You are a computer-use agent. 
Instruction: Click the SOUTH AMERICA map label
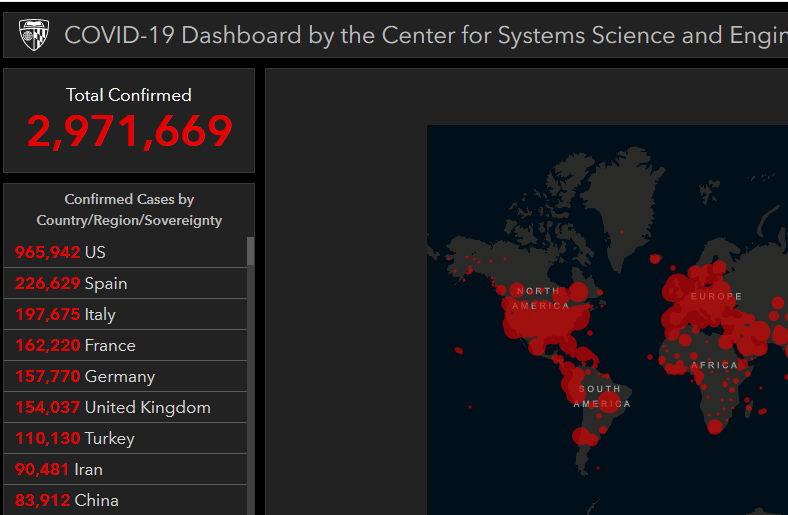(602, 396)
